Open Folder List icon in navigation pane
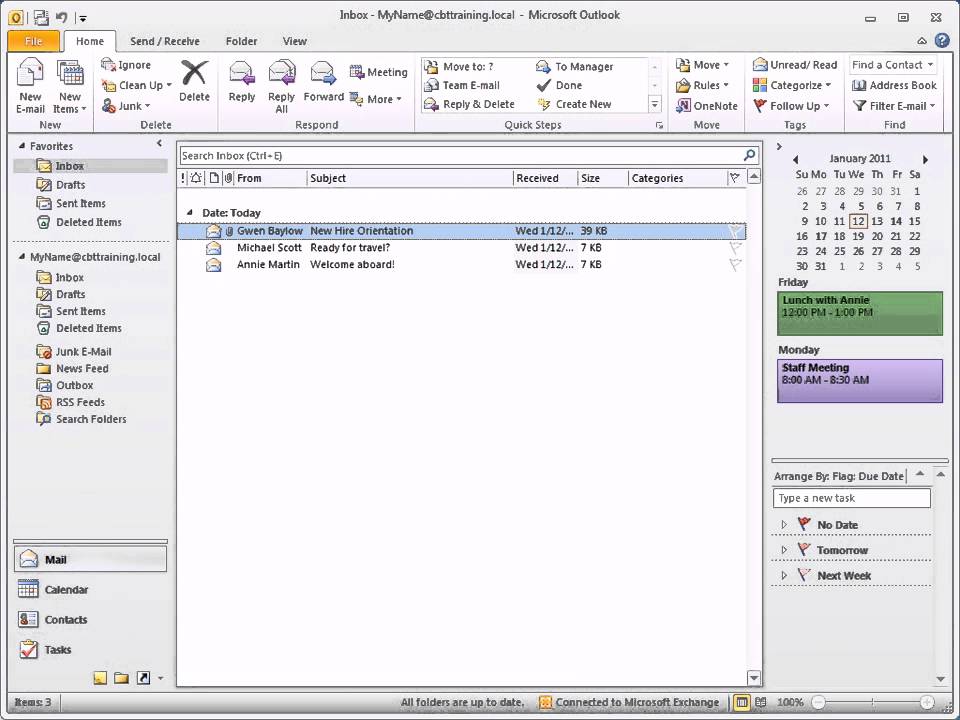 tap(121, 678)
